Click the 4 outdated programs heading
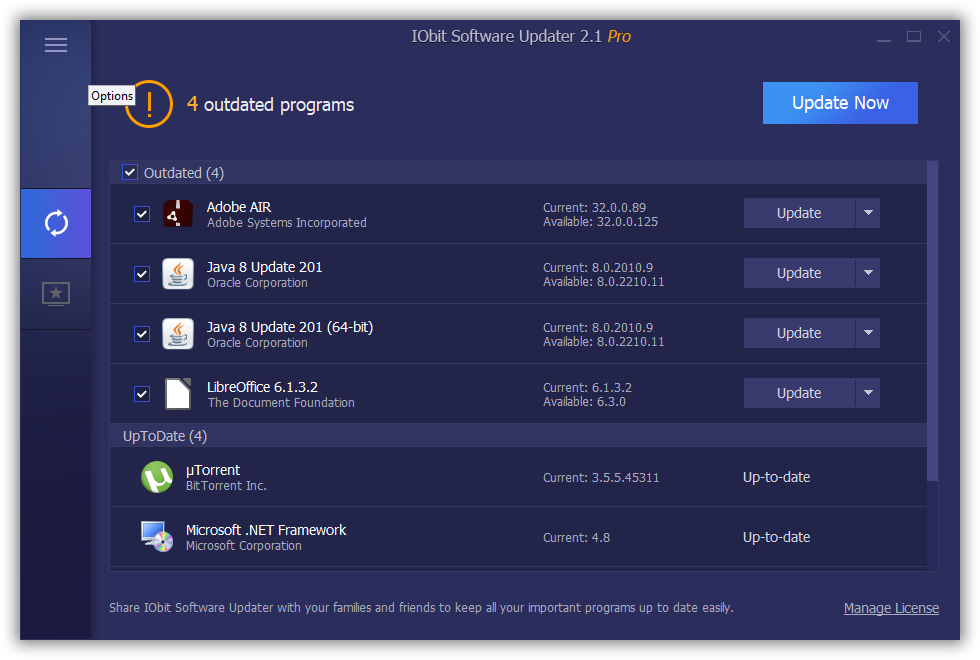 pyautogui.click(x=271, y=104)
